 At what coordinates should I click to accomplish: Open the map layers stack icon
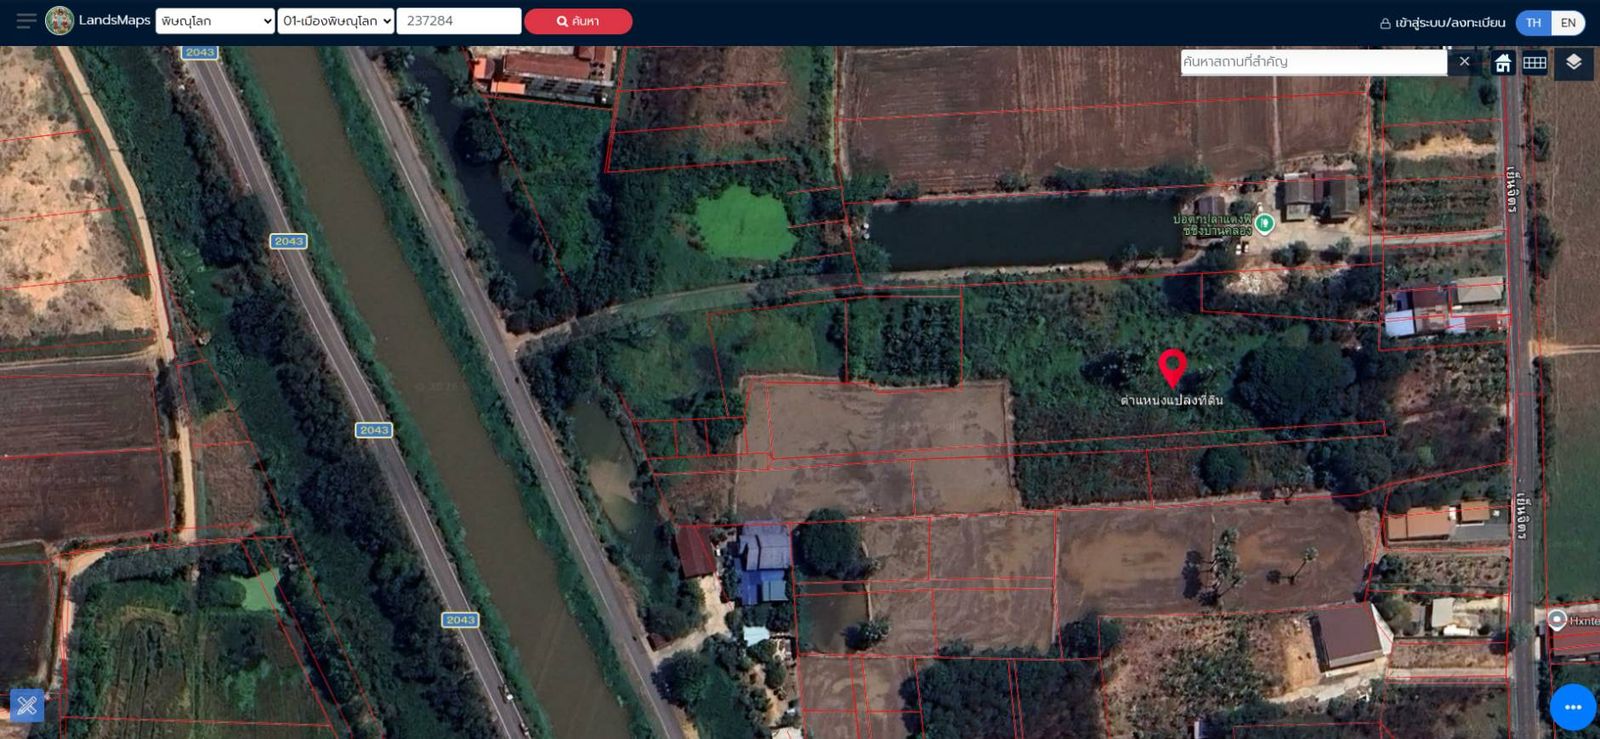[1573, 63]
